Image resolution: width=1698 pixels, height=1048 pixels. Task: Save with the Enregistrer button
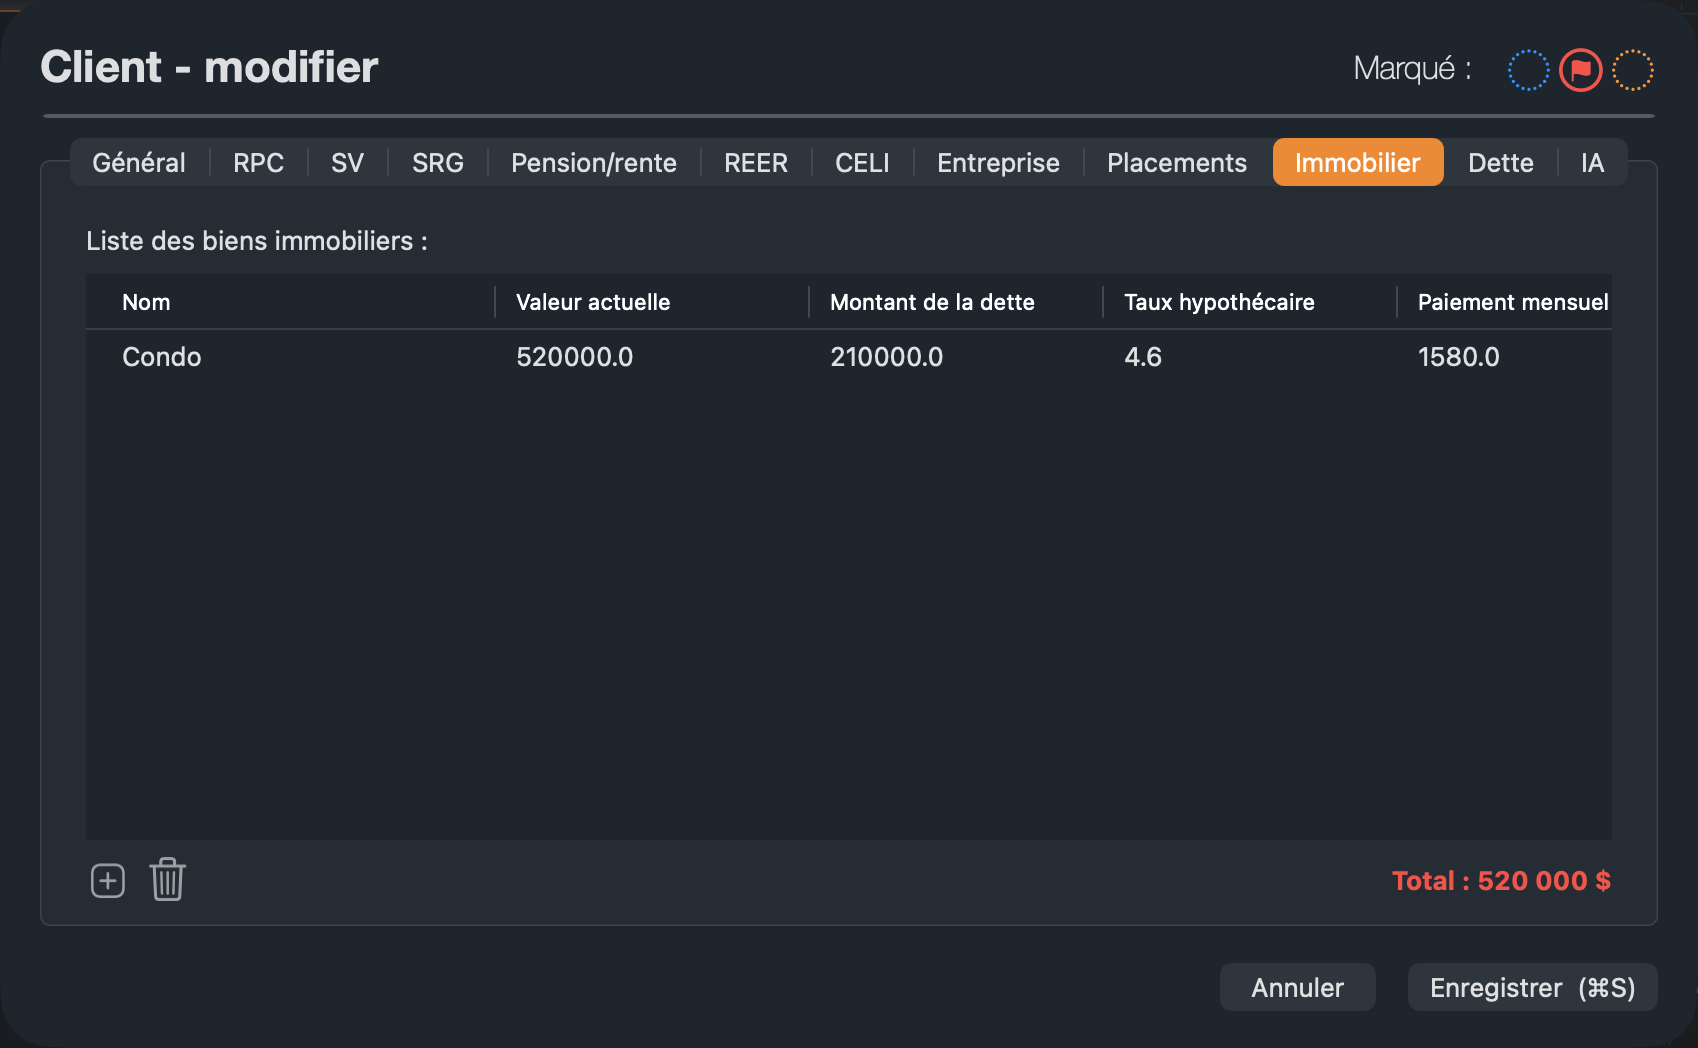click(x=1533, y=988)
